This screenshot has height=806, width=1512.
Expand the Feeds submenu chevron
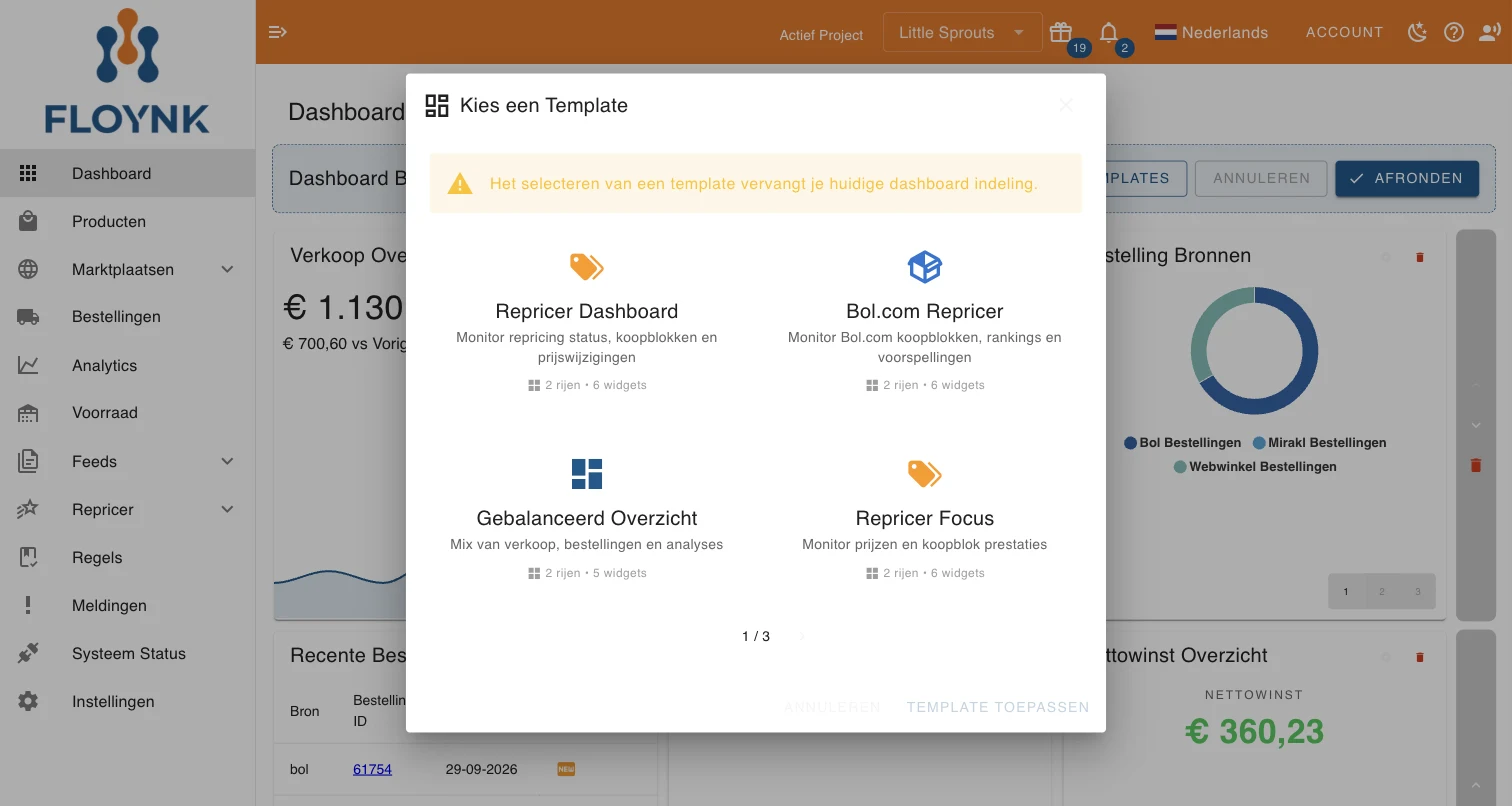[x=227, y=461]
